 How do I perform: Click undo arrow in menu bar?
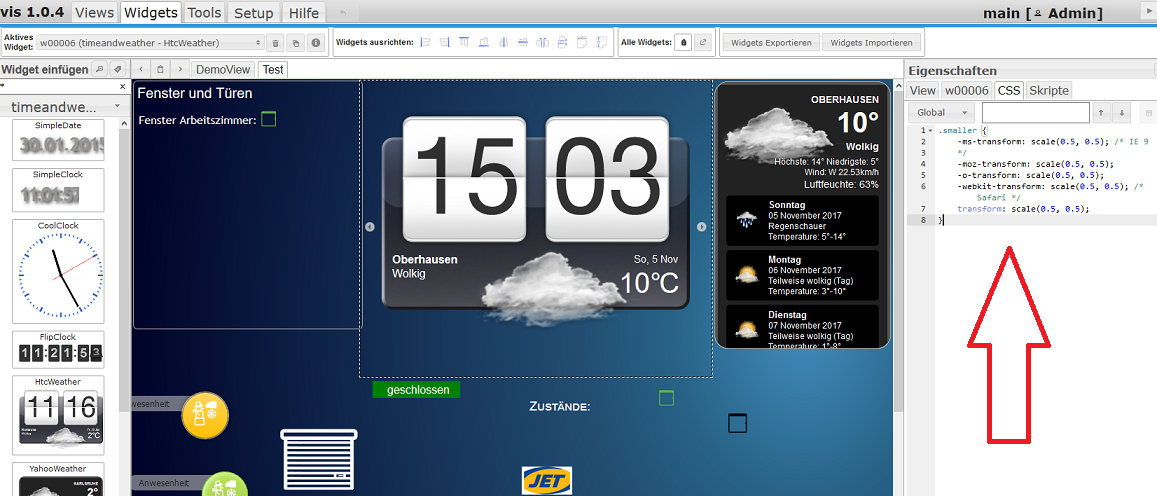pos(345,13)
